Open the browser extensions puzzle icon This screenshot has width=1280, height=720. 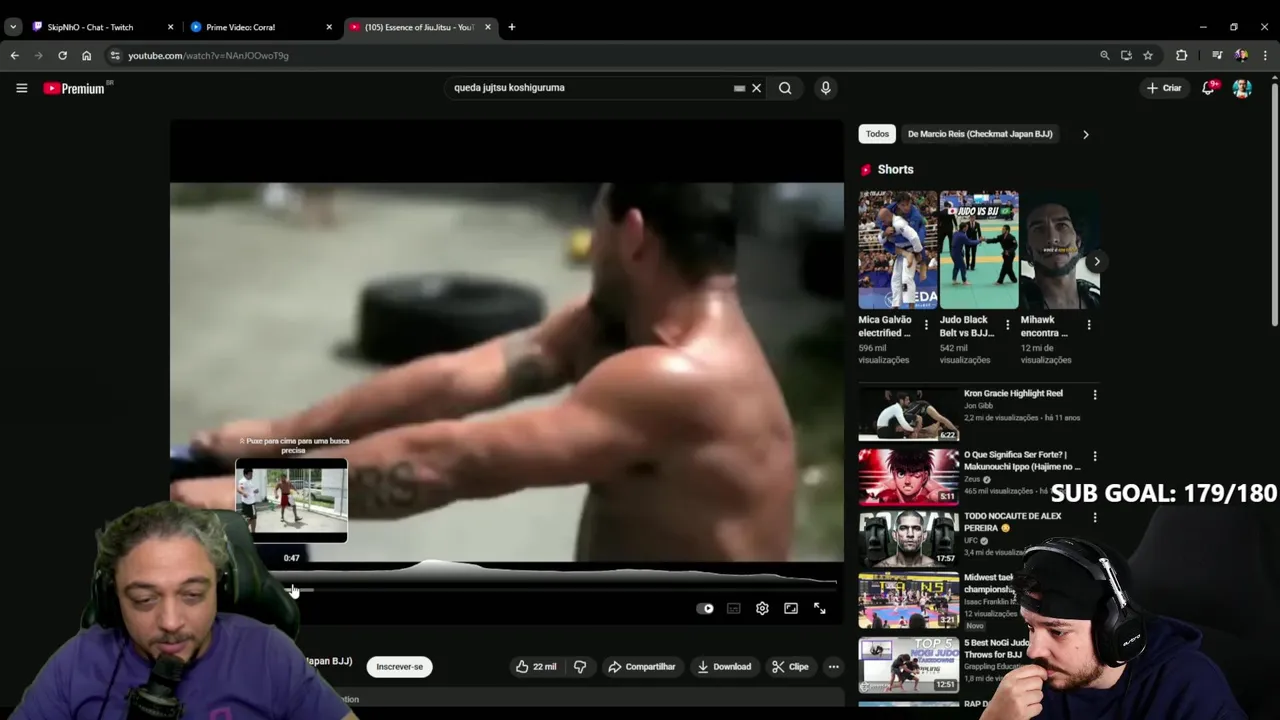point(1181,56)
